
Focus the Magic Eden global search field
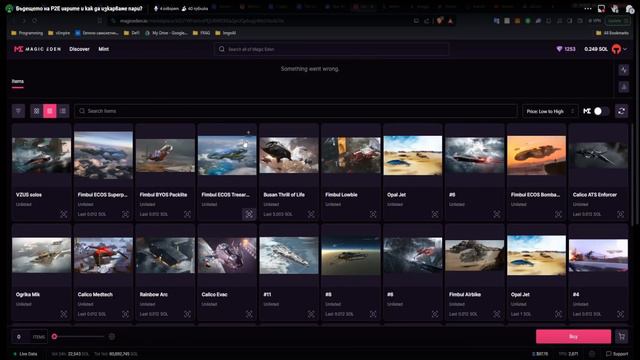tap(331, 49)
